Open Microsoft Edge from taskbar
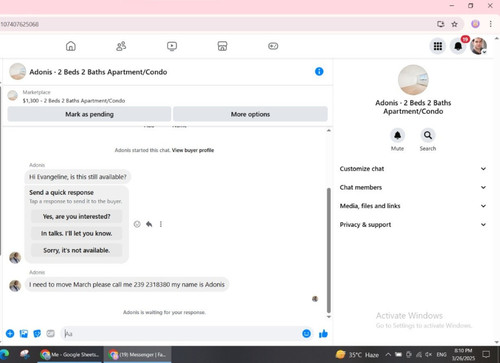Screen dimensions: 500x363 [x=5, y=354]
